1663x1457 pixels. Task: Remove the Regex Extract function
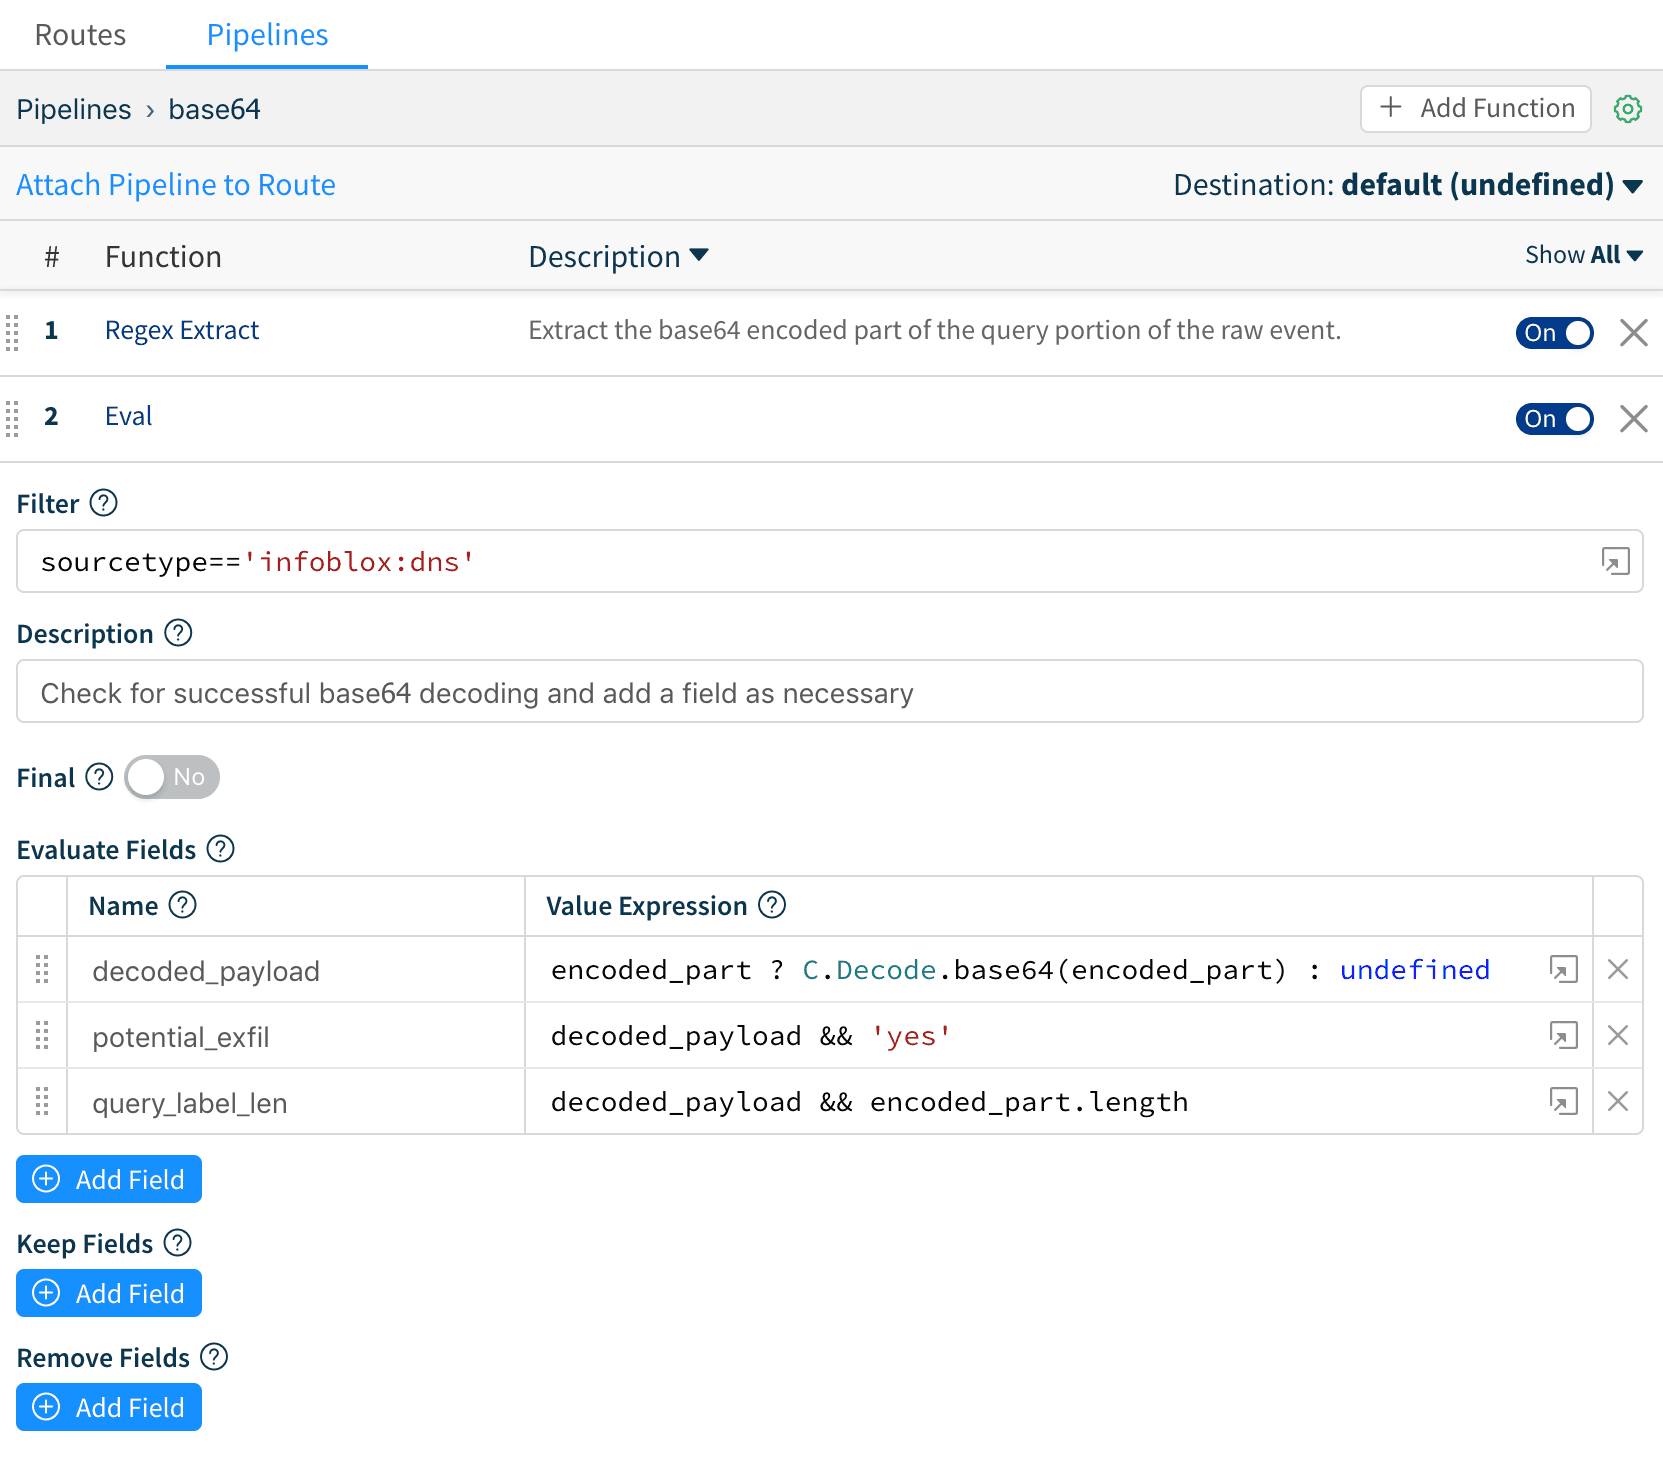(x=1633, y=333)
